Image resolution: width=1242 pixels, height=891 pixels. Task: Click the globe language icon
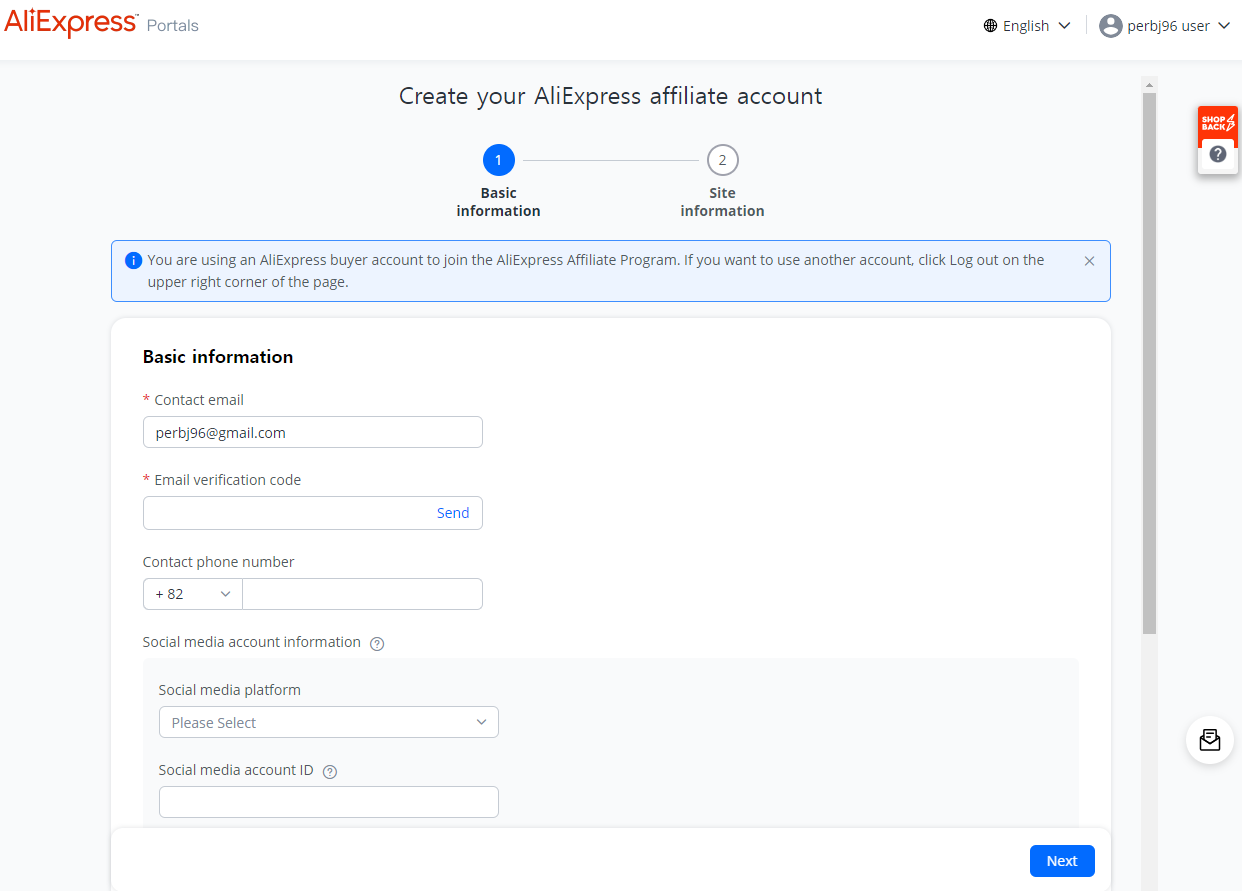(x=990, y=26)
